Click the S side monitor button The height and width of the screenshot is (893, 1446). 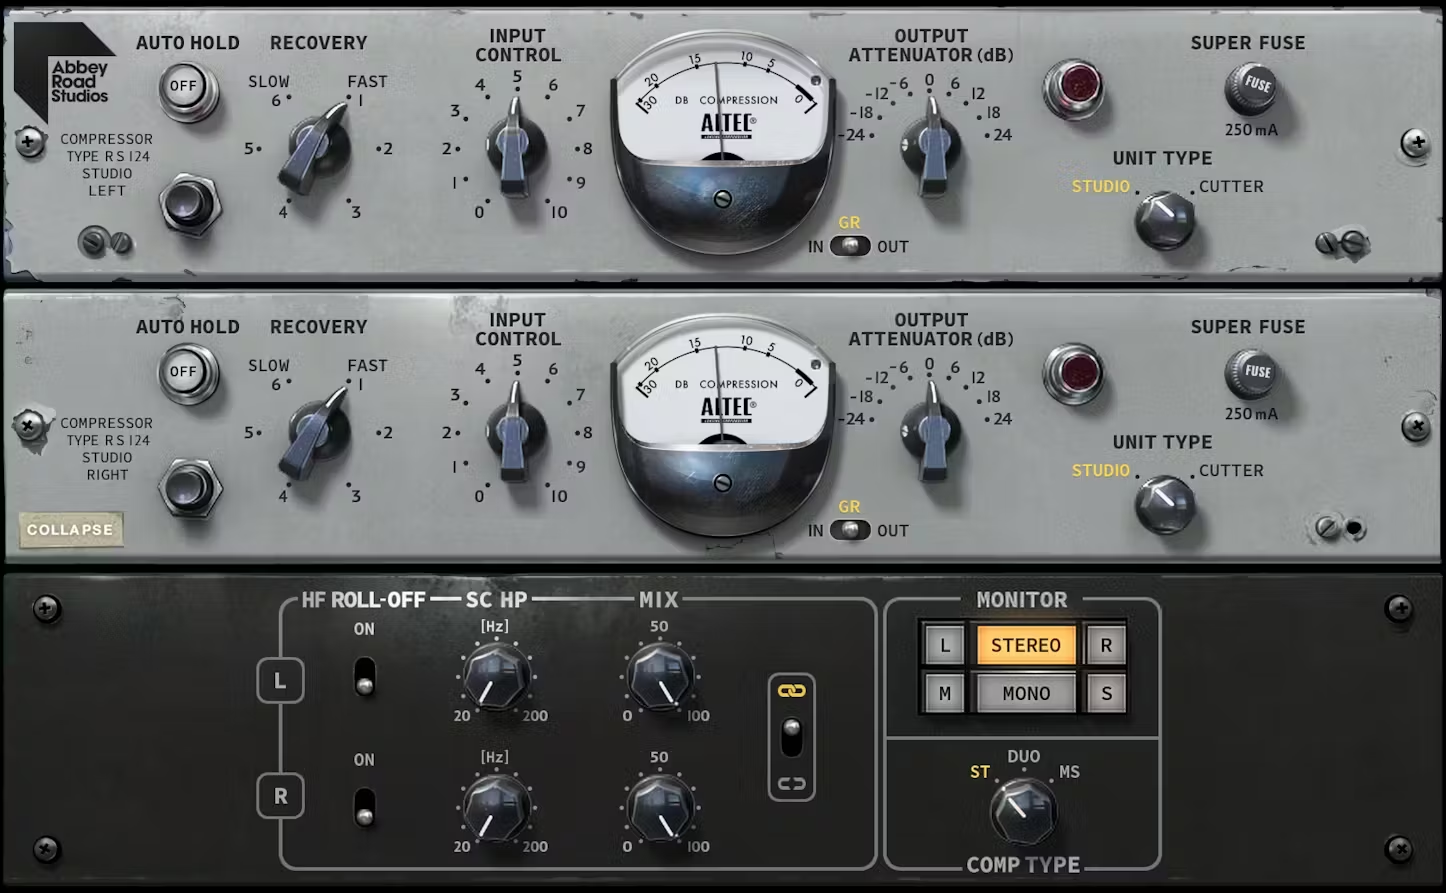pyautogui.click(x=1106, y=694)
